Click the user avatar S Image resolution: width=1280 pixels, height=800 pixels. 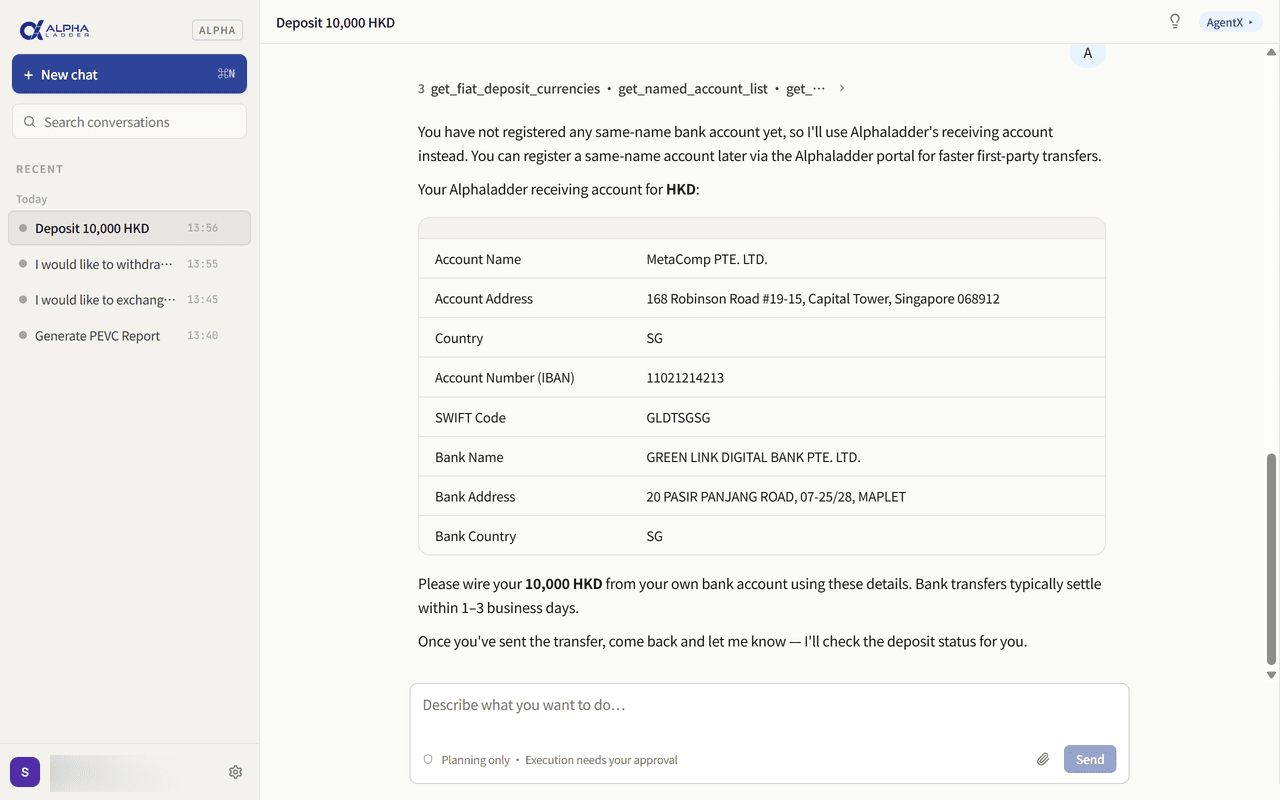25,772
